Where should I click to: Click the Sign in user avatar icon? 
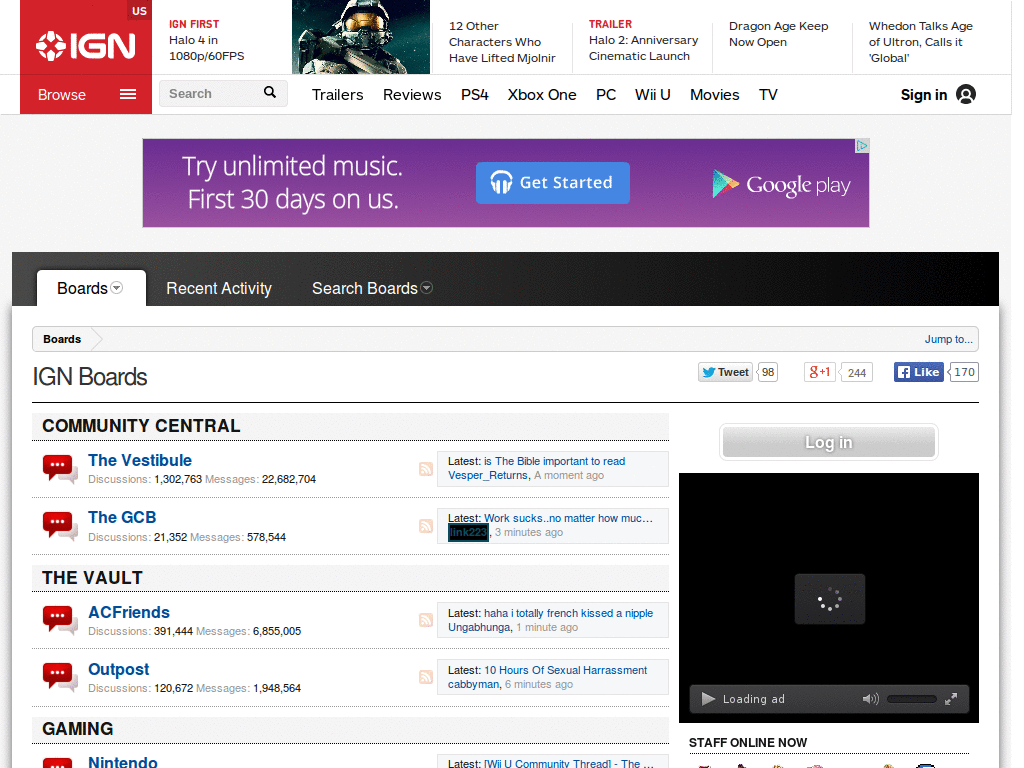point(966,95)
